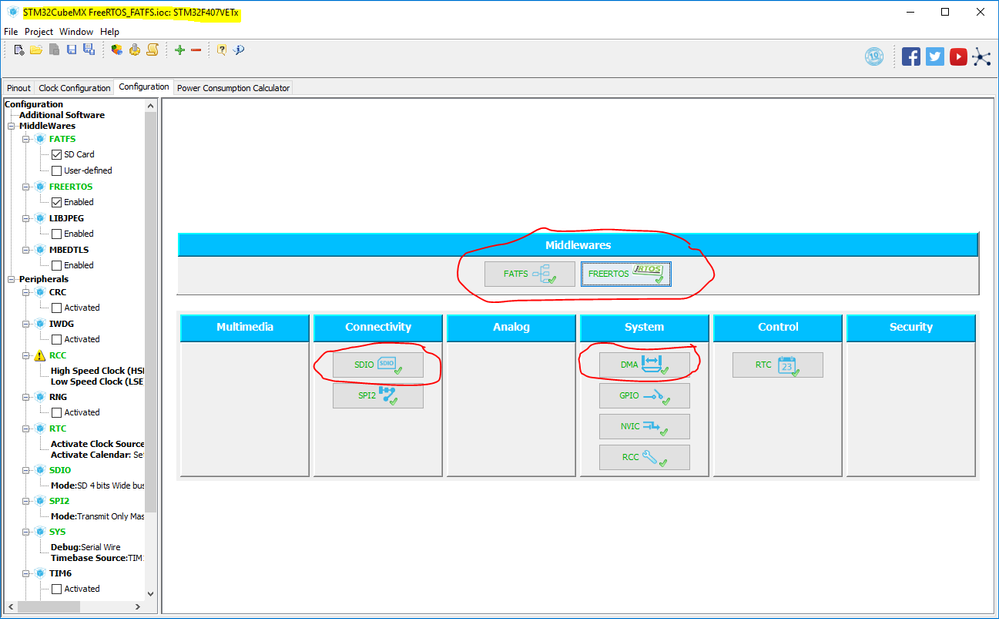Click the green plus toolbar icon
The width and height of the screenshot is (999, 619).
click(180, 50)
